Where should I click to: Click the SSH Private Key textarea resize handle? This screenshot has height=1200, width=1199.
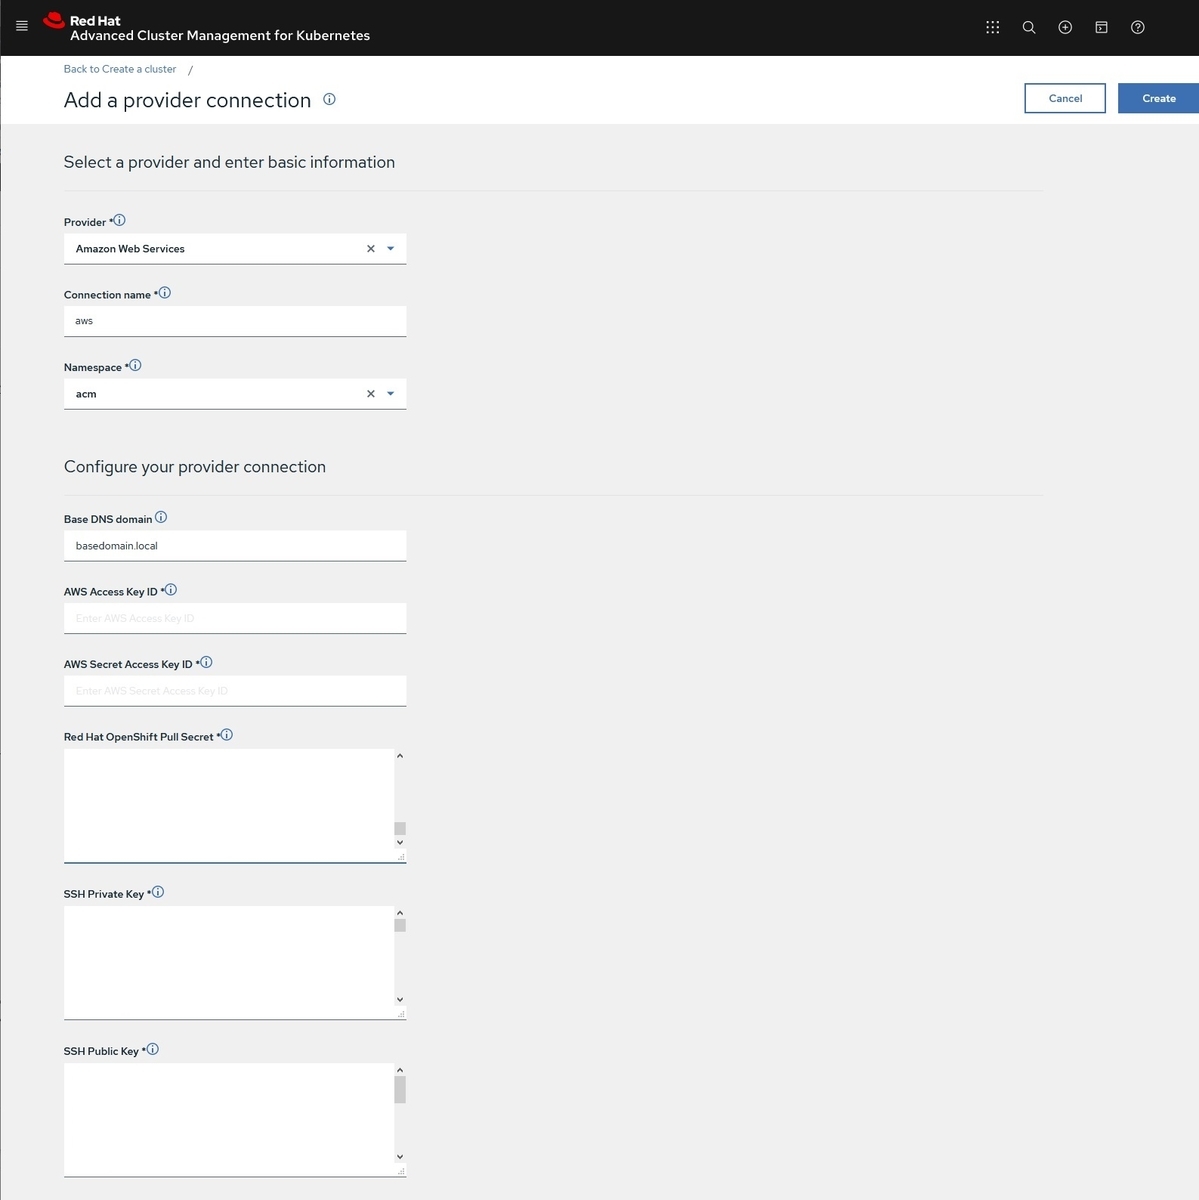(401, 1014)
